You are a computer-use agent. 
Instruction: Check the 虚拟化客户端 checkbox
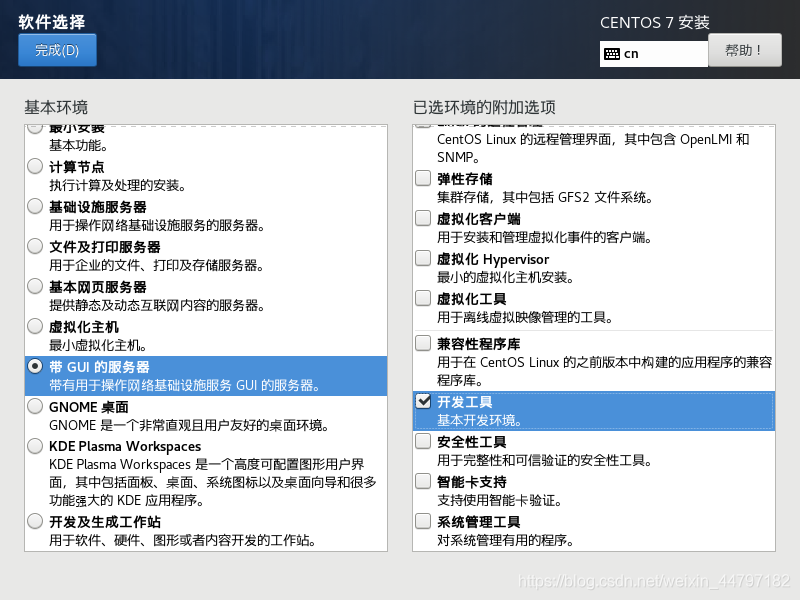423,218
